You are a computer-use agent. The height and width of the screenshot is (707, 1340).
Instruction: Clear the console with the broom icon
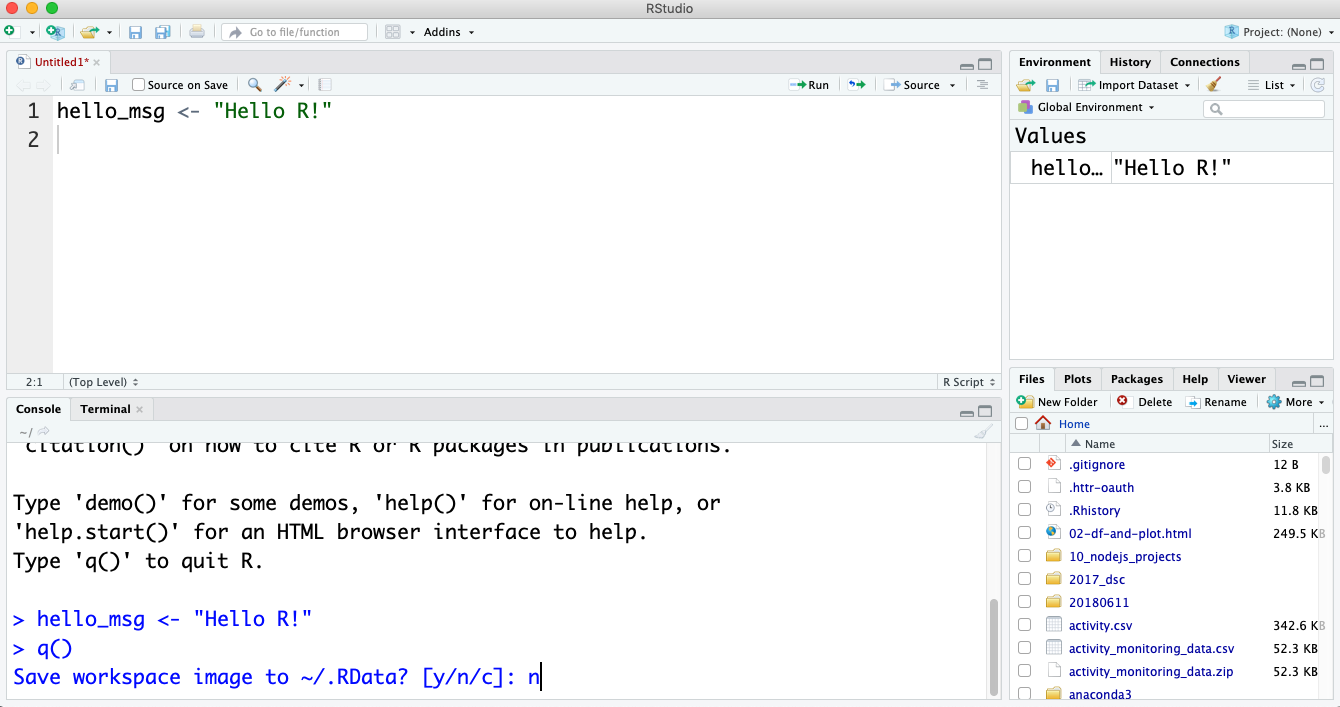984,432
